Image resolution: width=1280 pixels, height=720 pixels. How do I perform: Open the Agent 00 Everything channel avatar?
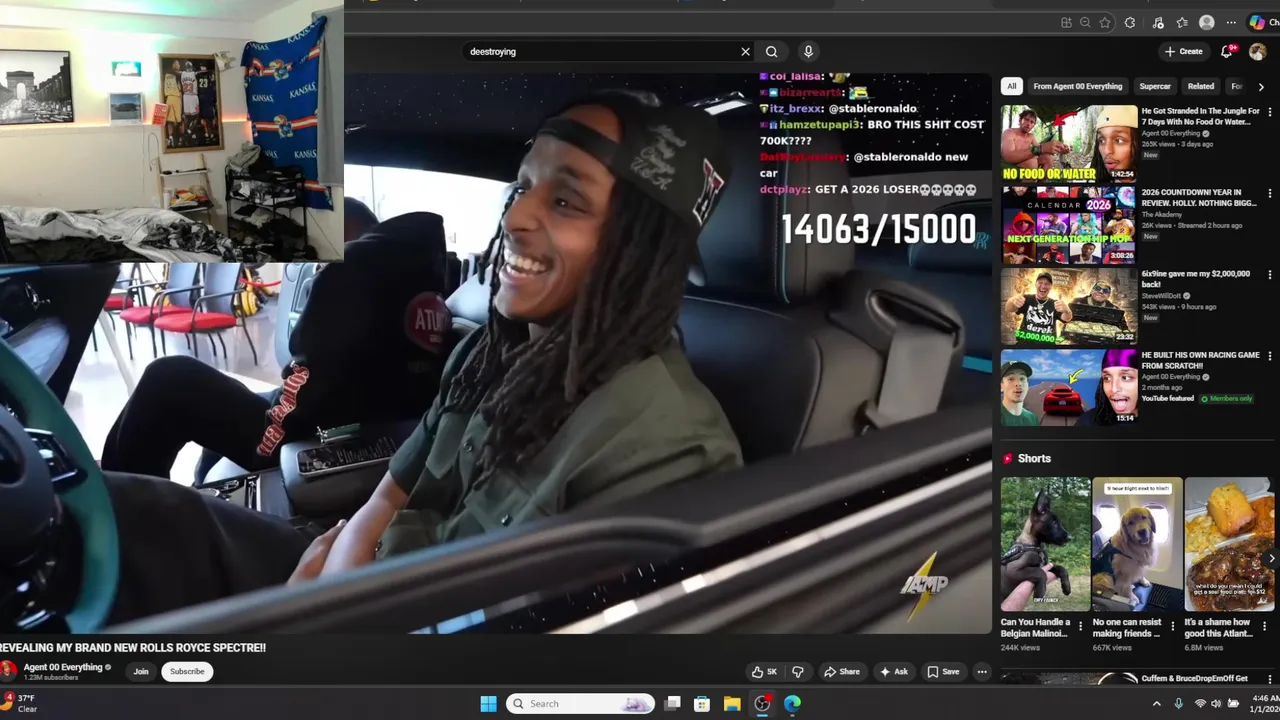click(x=9, y=671)
